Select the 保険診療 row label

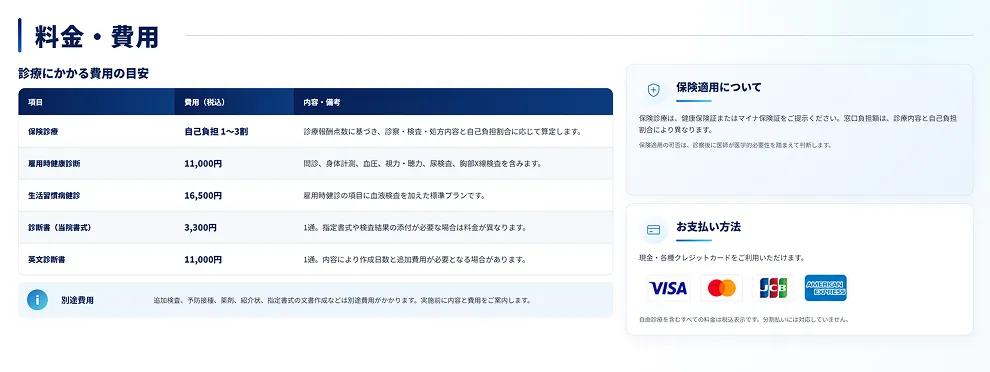43,131
